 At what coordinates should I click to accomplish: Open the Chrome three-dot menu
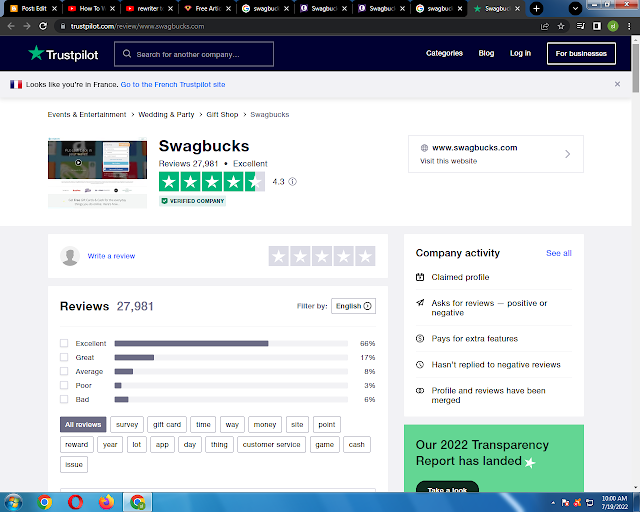pos(629,26)
